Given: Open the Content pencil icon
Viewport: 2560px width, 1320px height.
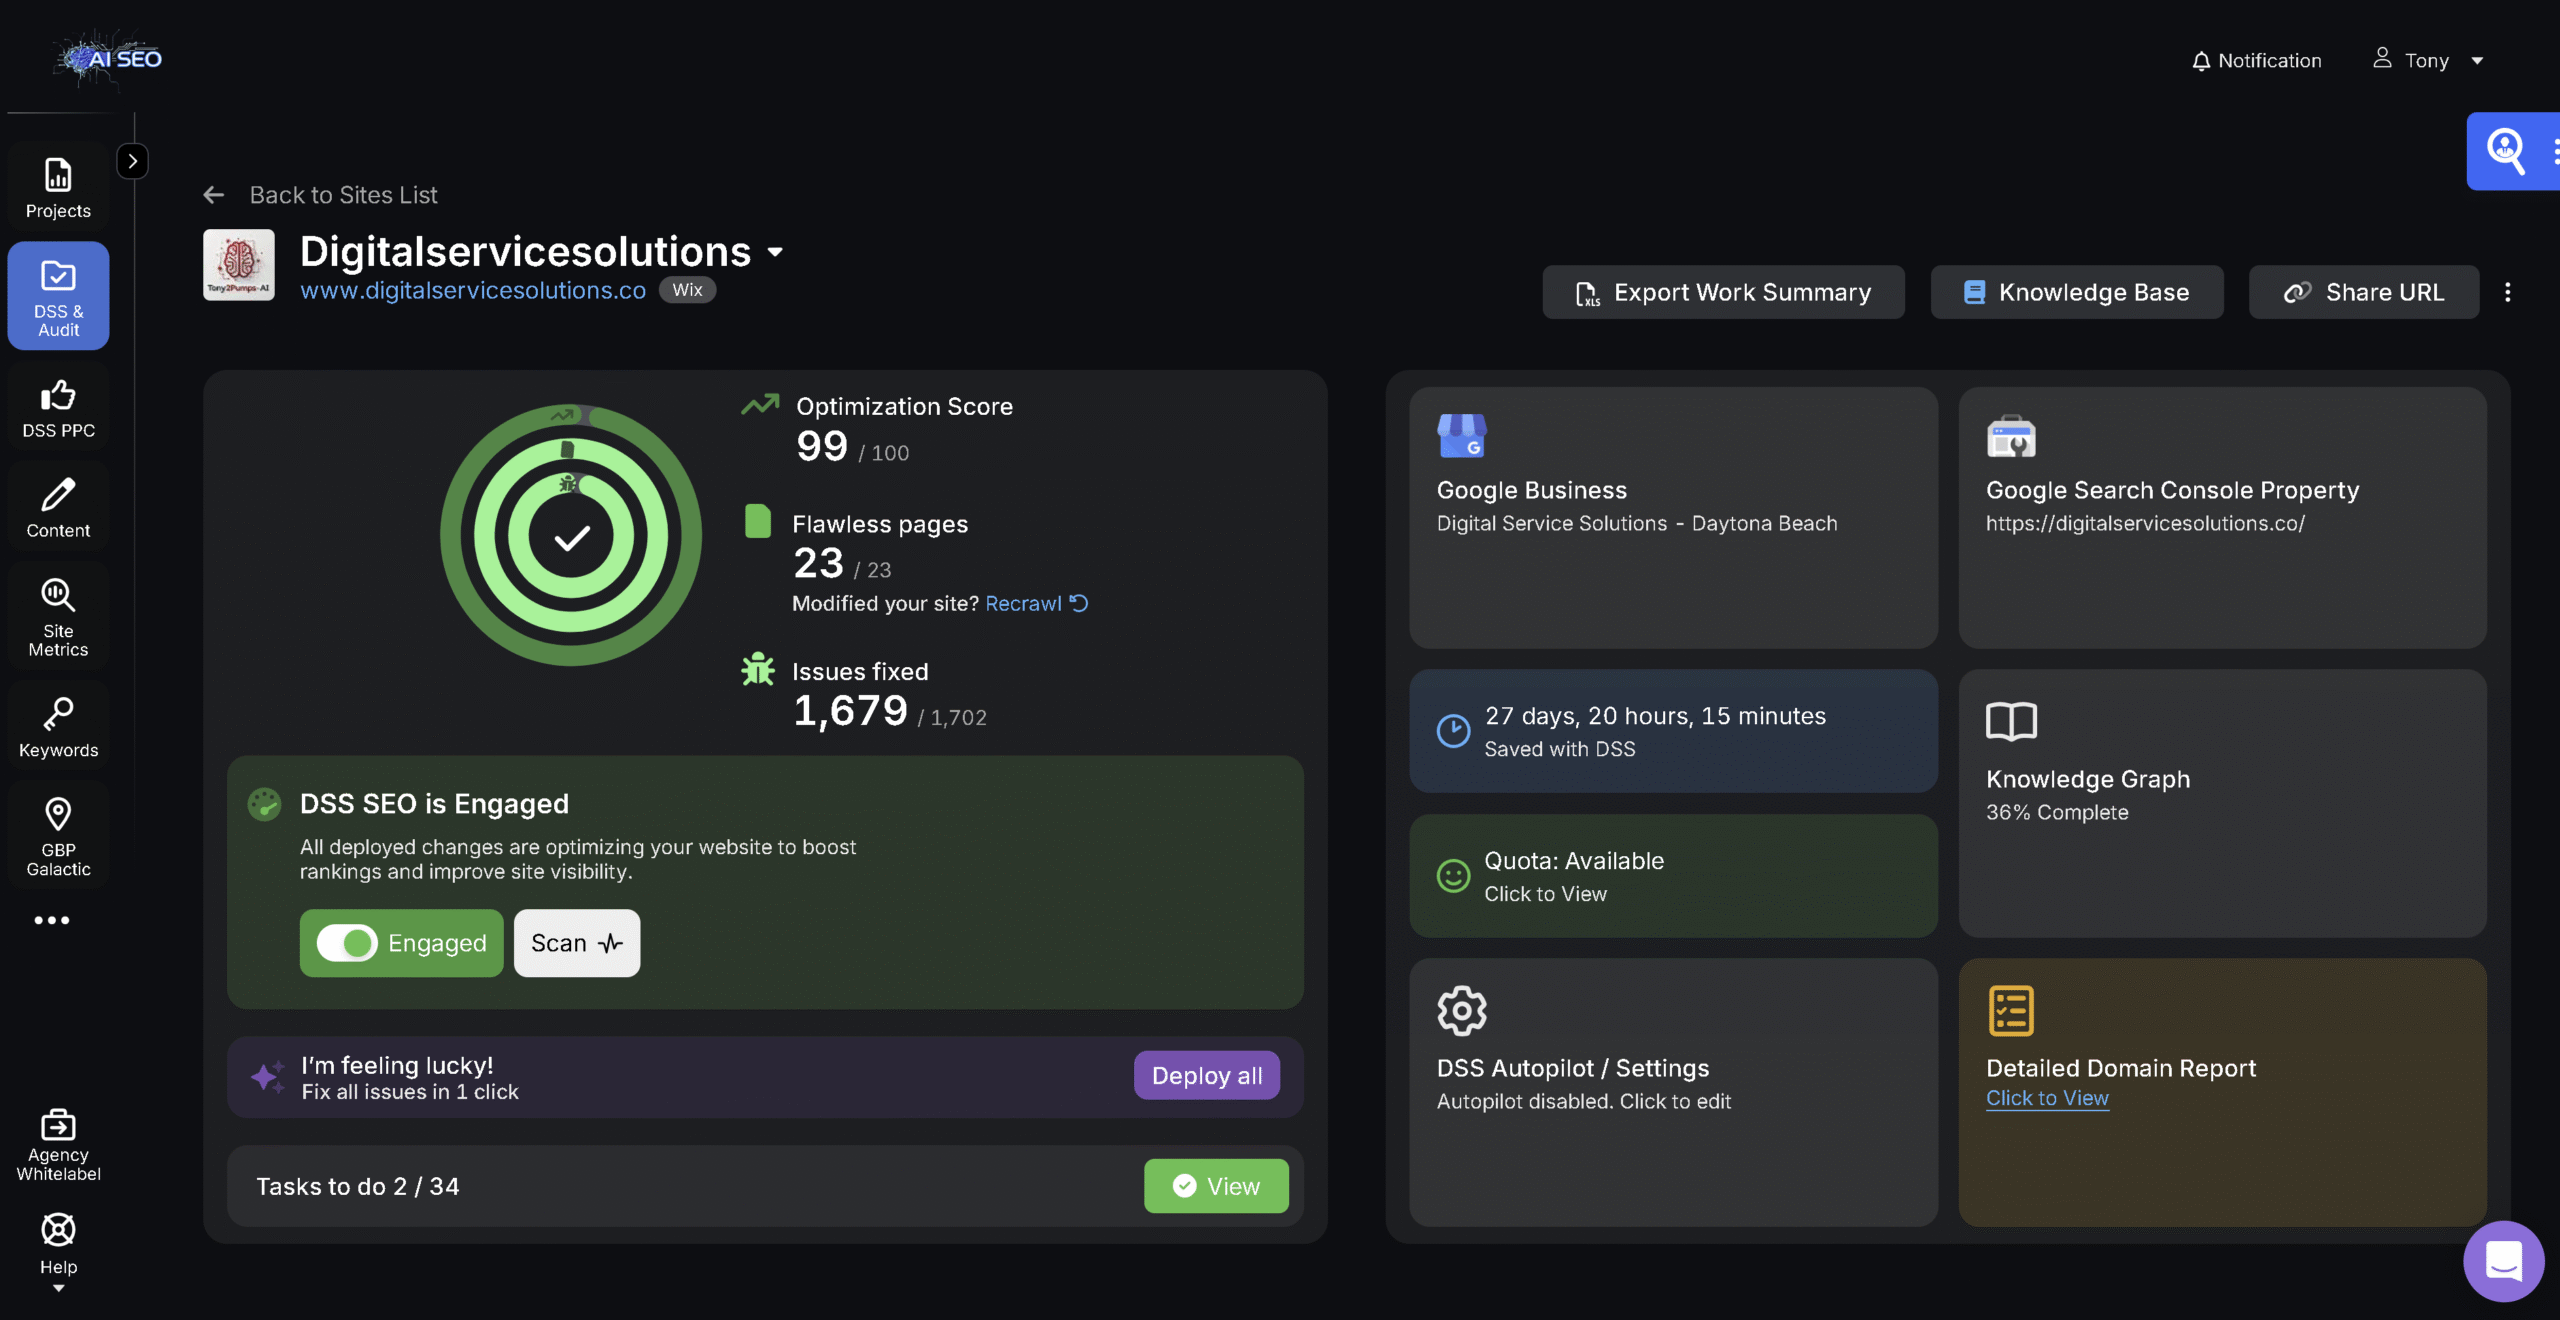Looking at the screenshot, I should pyautogui.click(x=58, y=496).
